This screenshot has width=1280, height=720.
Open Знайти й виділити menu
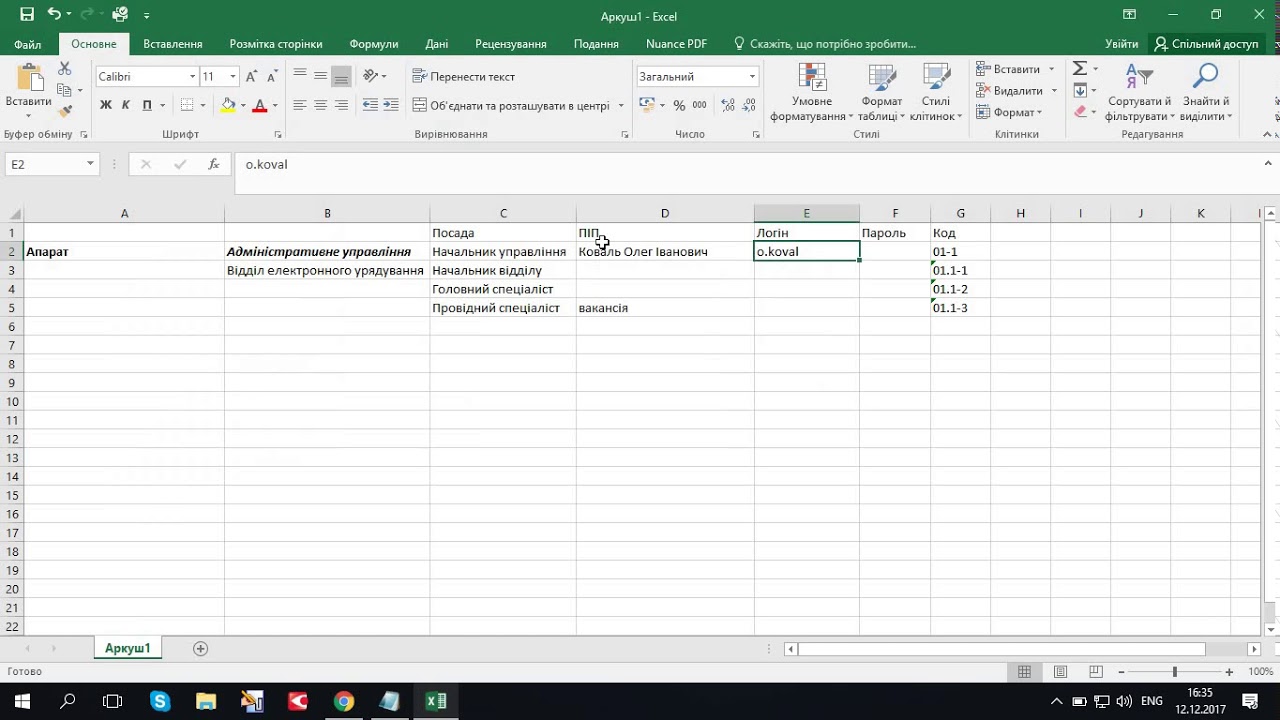tap(1206, 93)
